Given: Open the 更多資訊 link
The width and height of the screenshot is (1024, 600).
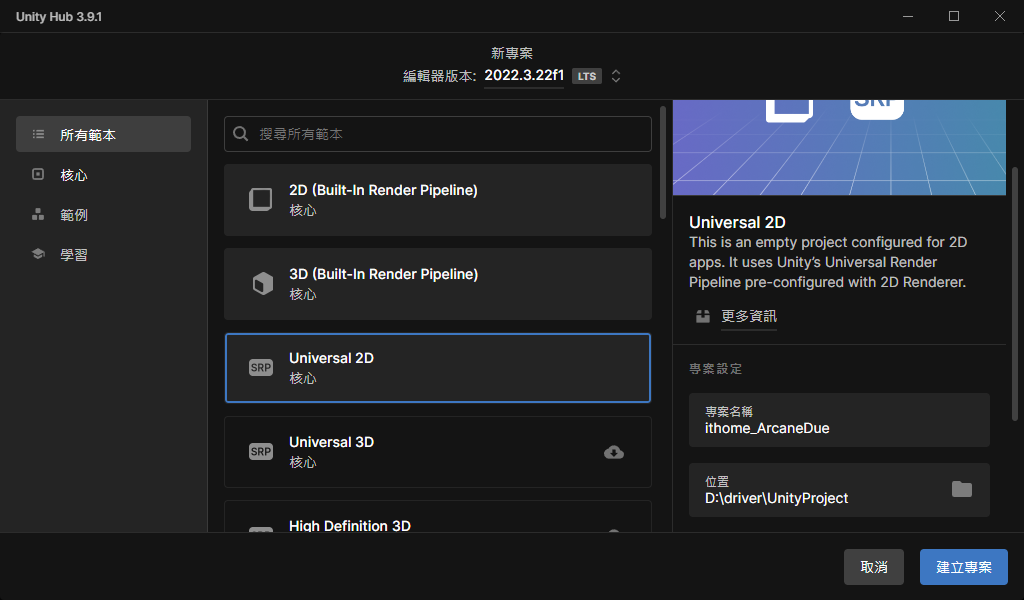Looking at the screenshot, I should (x=748, y=316).
